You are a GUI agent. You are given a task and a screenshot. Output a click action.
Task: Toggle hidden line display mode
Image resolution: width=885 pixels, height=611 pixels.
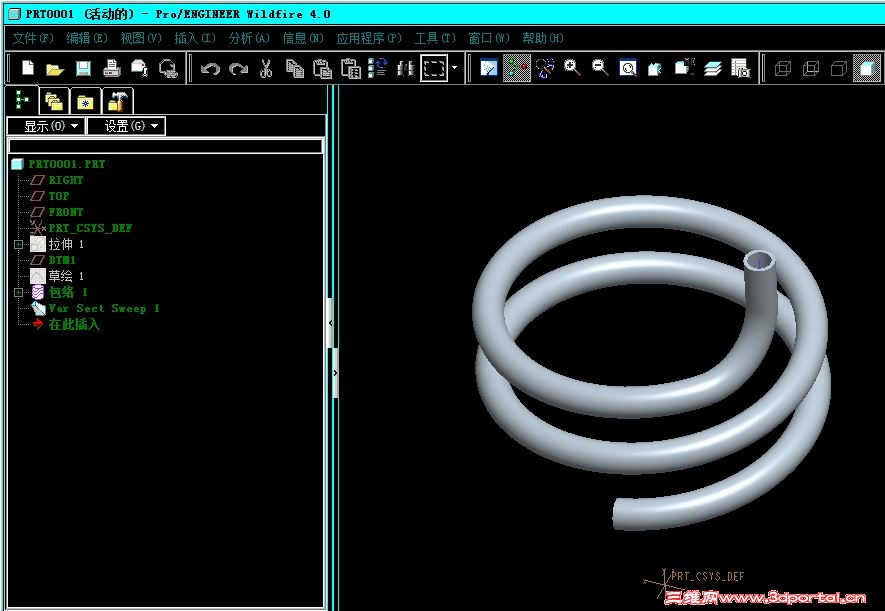point(810,68)
